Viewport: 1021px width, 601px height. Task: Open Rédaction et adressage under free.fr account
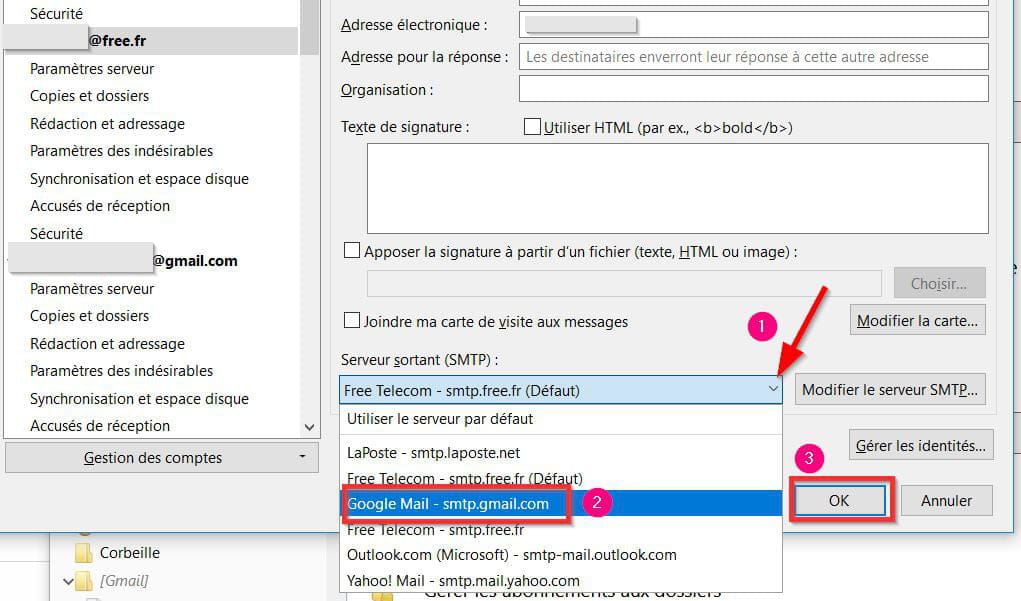pyautogui.click(x=107, y=123)
